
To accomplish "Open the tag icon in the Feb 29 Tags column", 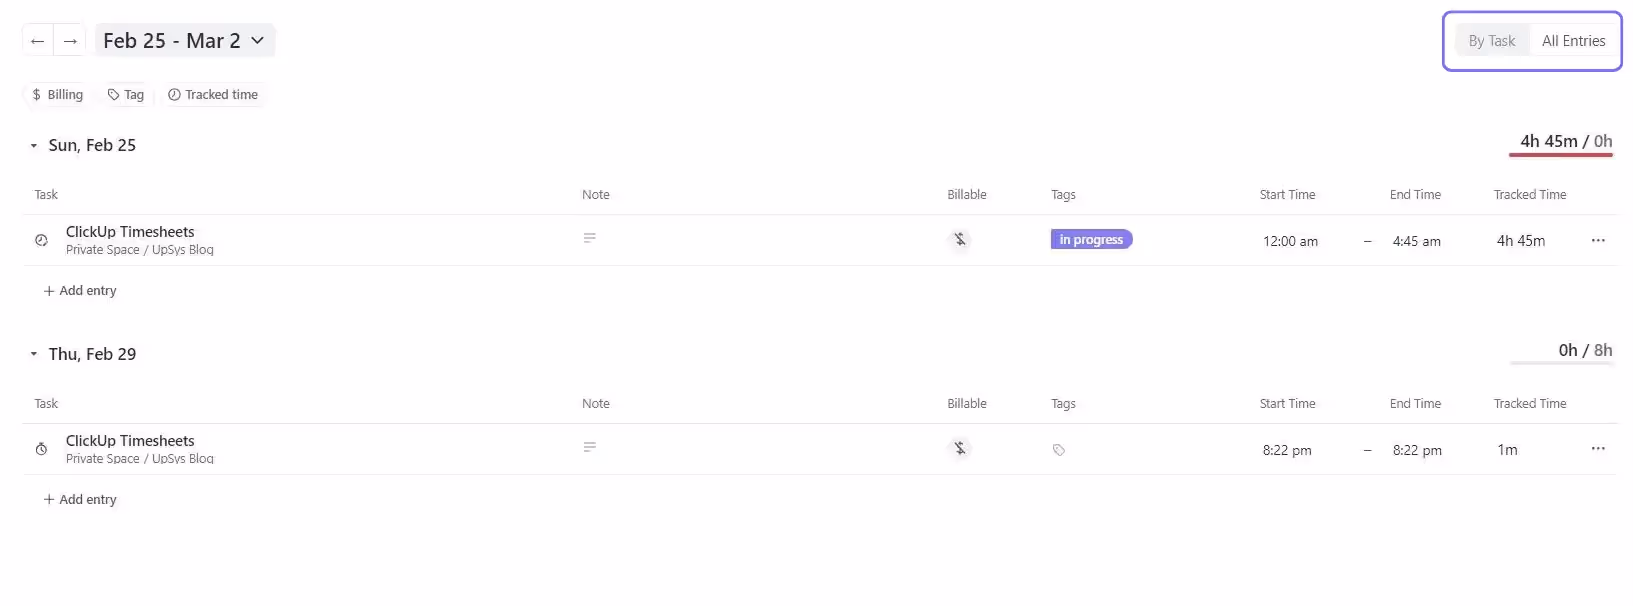I will 1059,450.
